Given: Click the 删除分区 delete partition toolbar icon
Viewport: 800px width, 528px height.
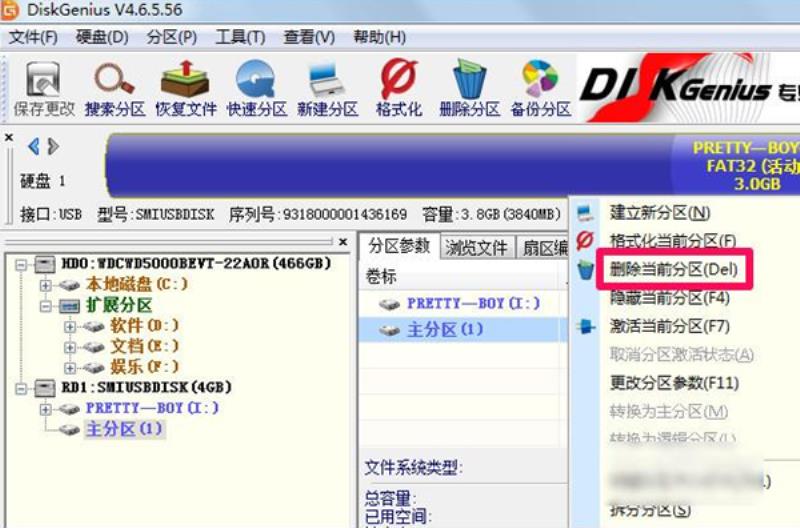Looking at the screenshot, I should pos(469,89).
